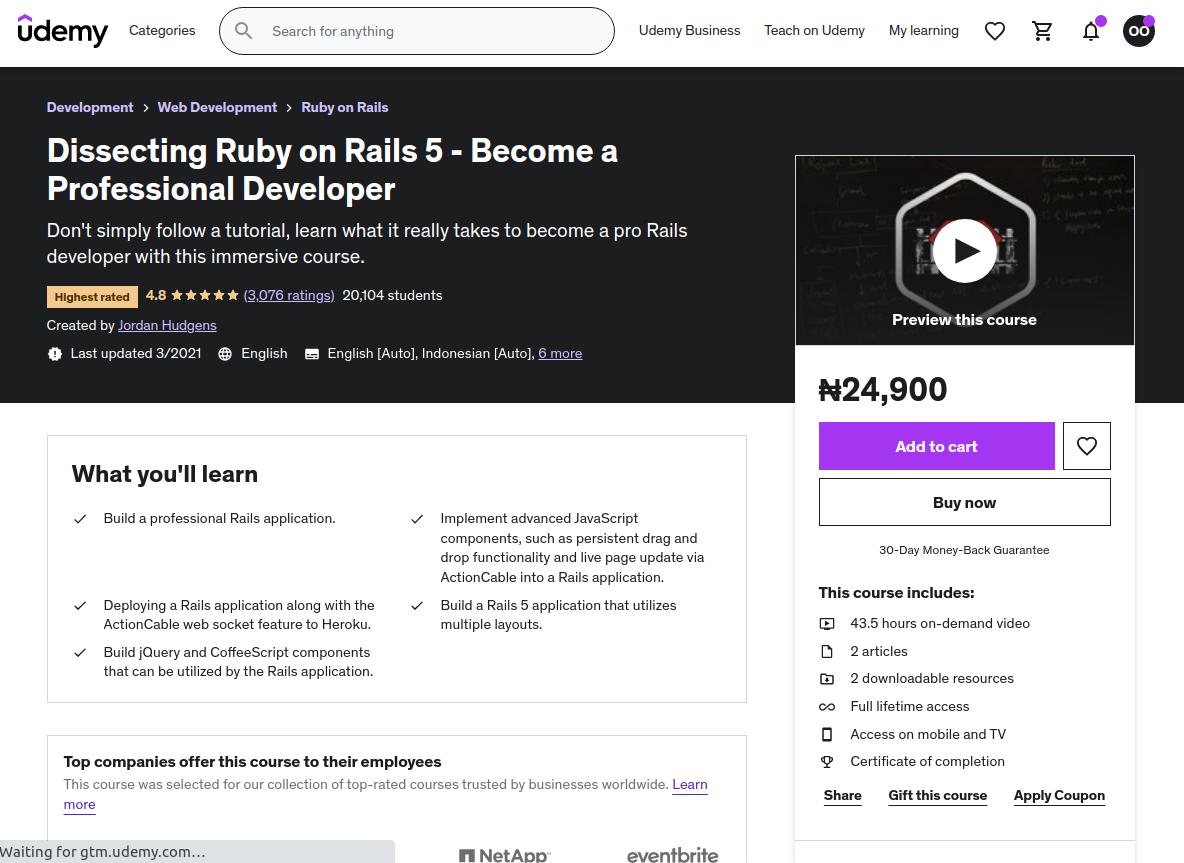Click 'This course includes:' heading
The width and height of the screenshot is (1184, 863).
tap(896, 593)
